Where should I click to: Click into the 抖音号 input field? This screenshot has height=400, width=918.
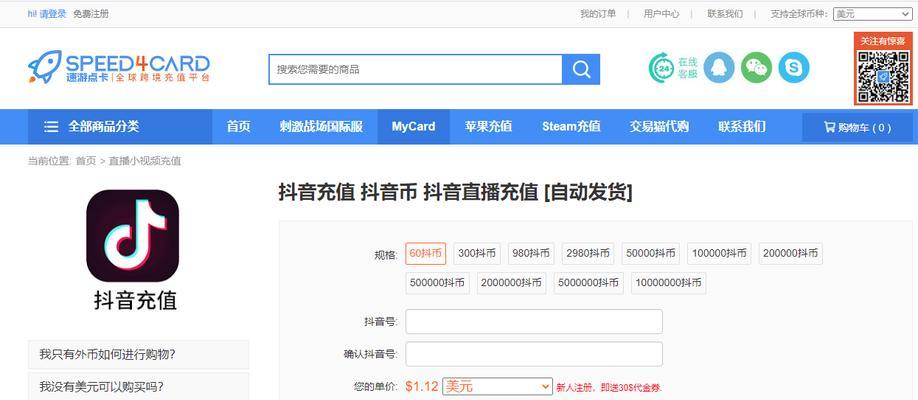pos(534,322)
